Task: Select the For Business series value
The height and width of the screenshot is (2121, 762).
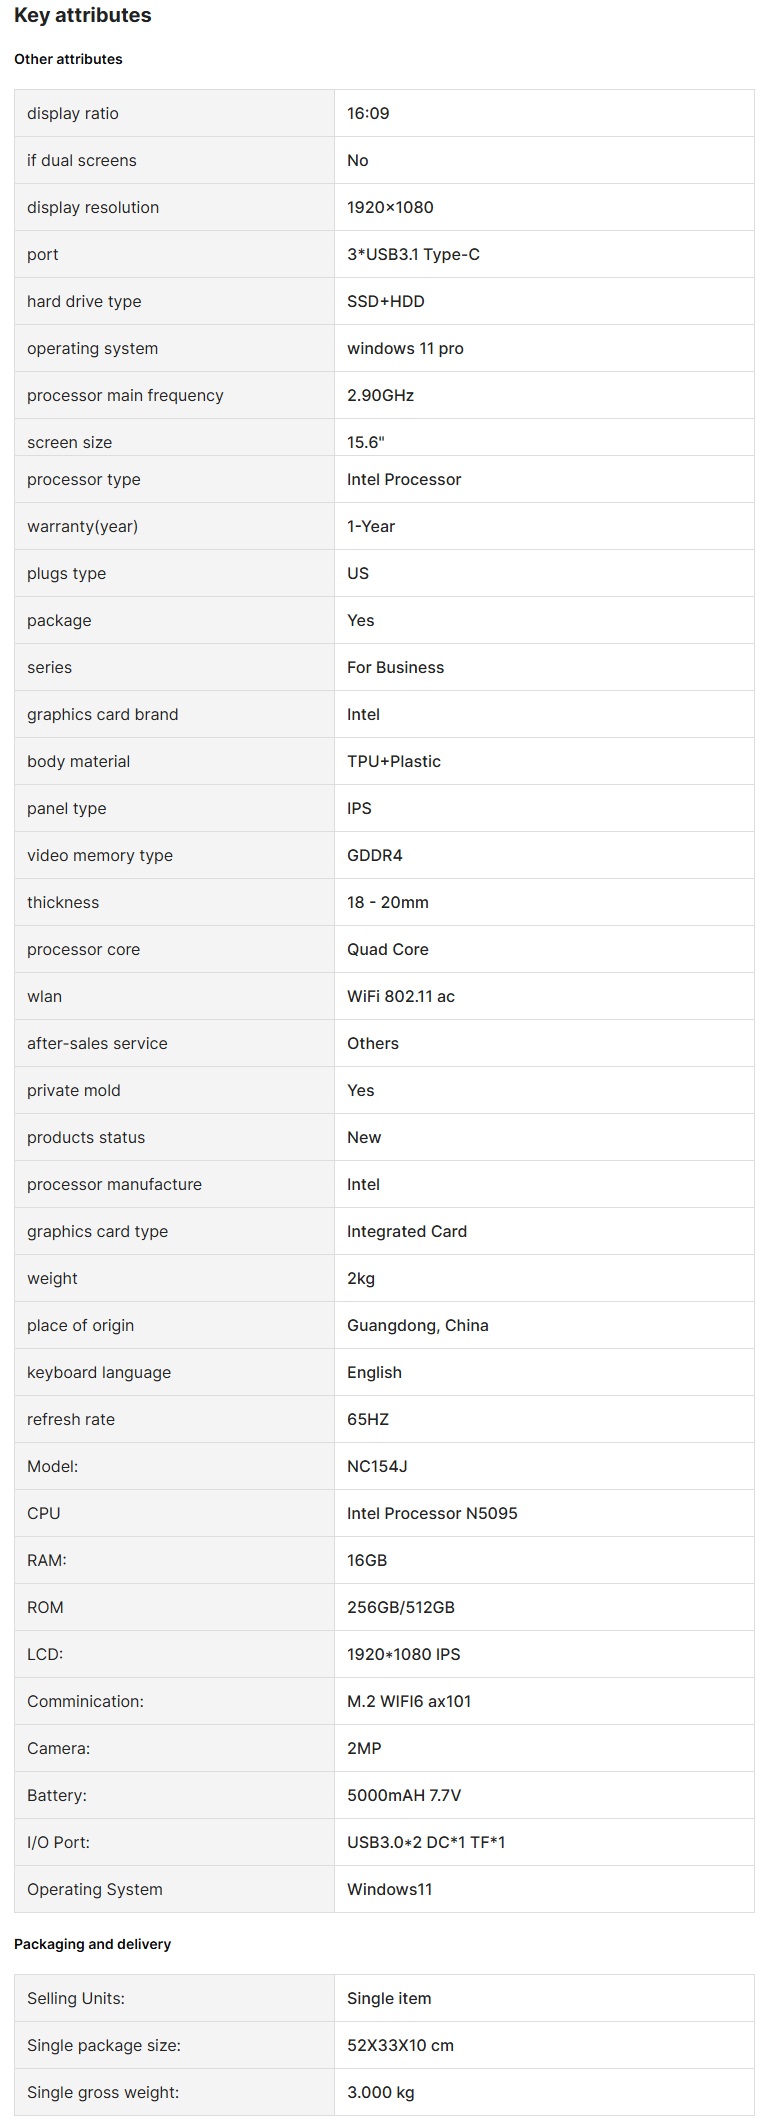Action: pyautogui.click(x=395, y=667)
